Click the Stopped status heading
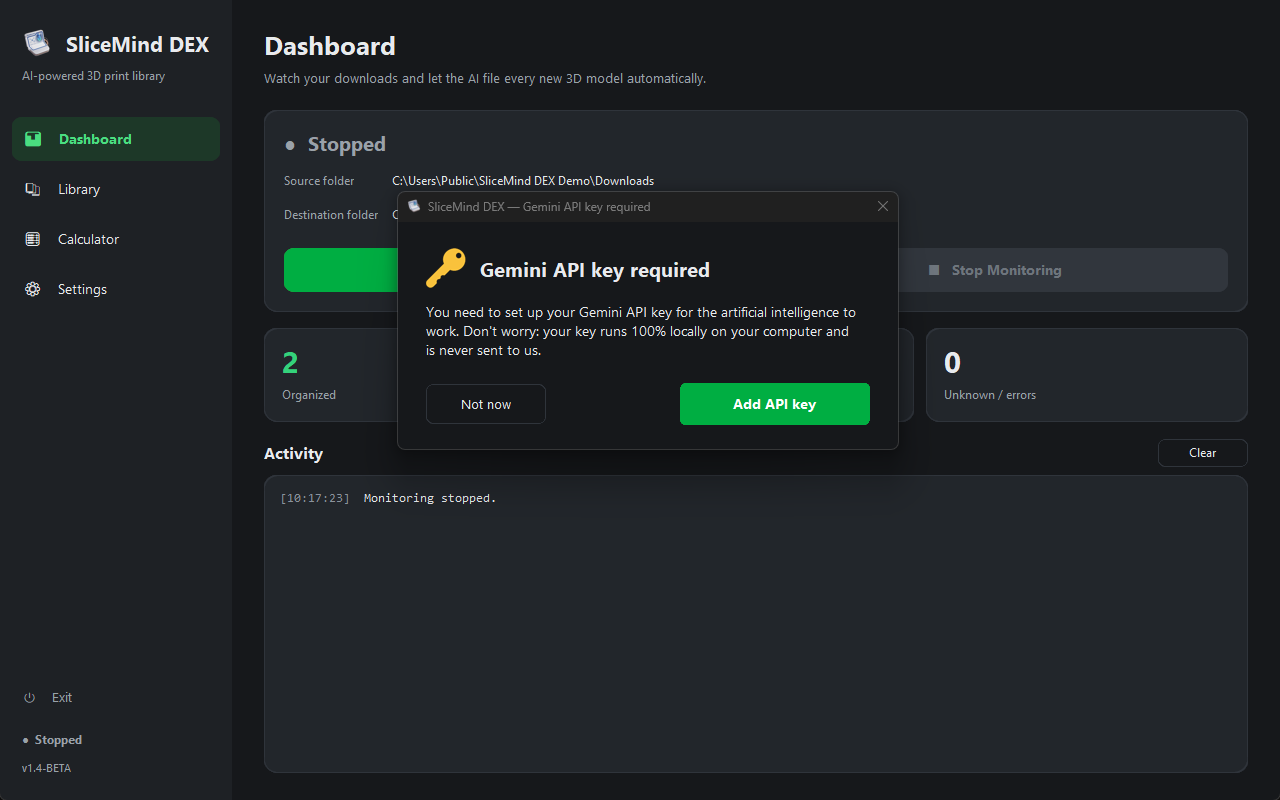The height and width of the screenshot is (800, 1280). (346, 144)
